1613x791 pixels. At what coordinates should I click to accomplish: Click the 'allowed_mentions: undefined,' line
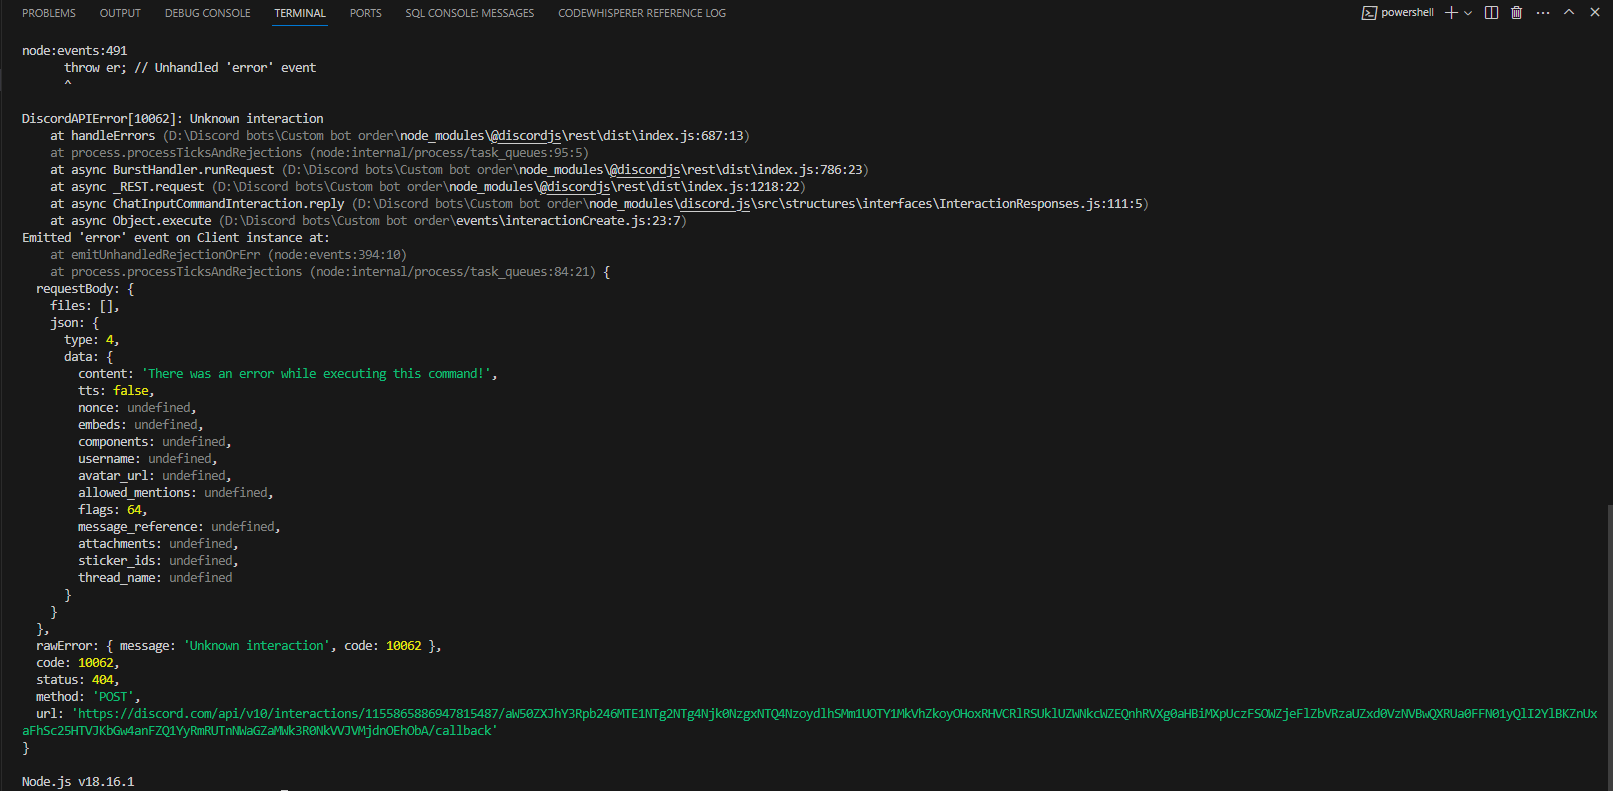click(176, 493)
